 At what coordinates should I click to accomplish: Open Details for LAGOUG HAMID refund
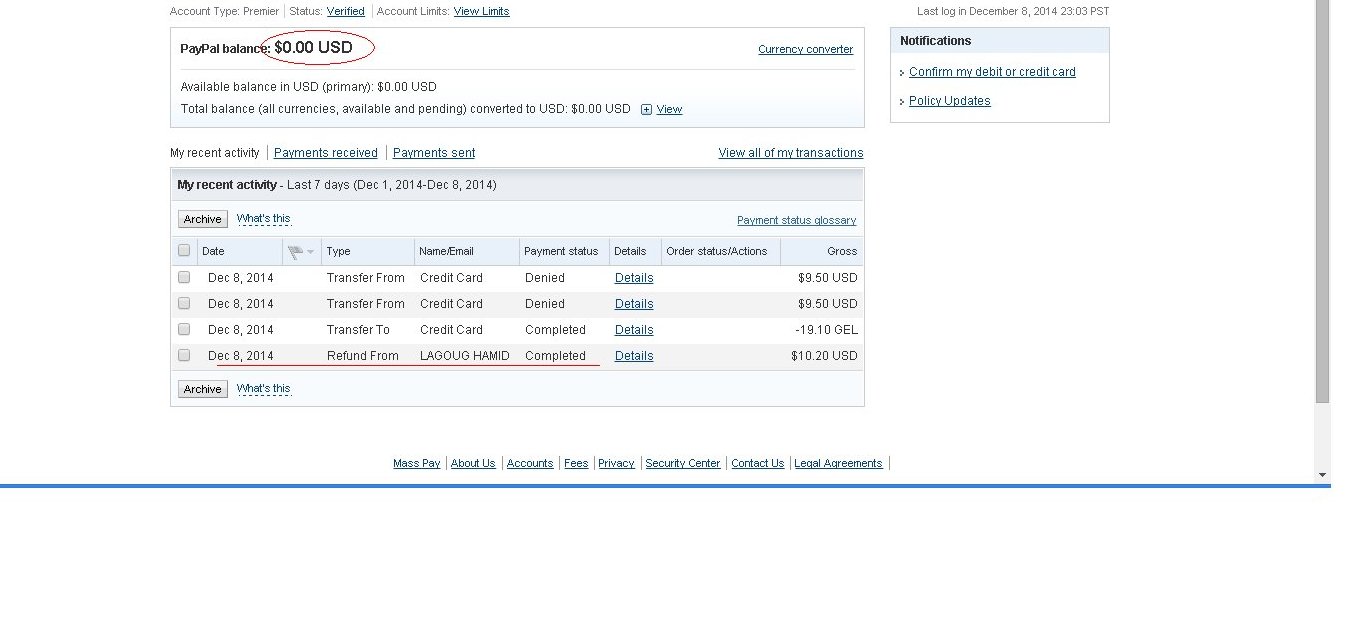634,356
